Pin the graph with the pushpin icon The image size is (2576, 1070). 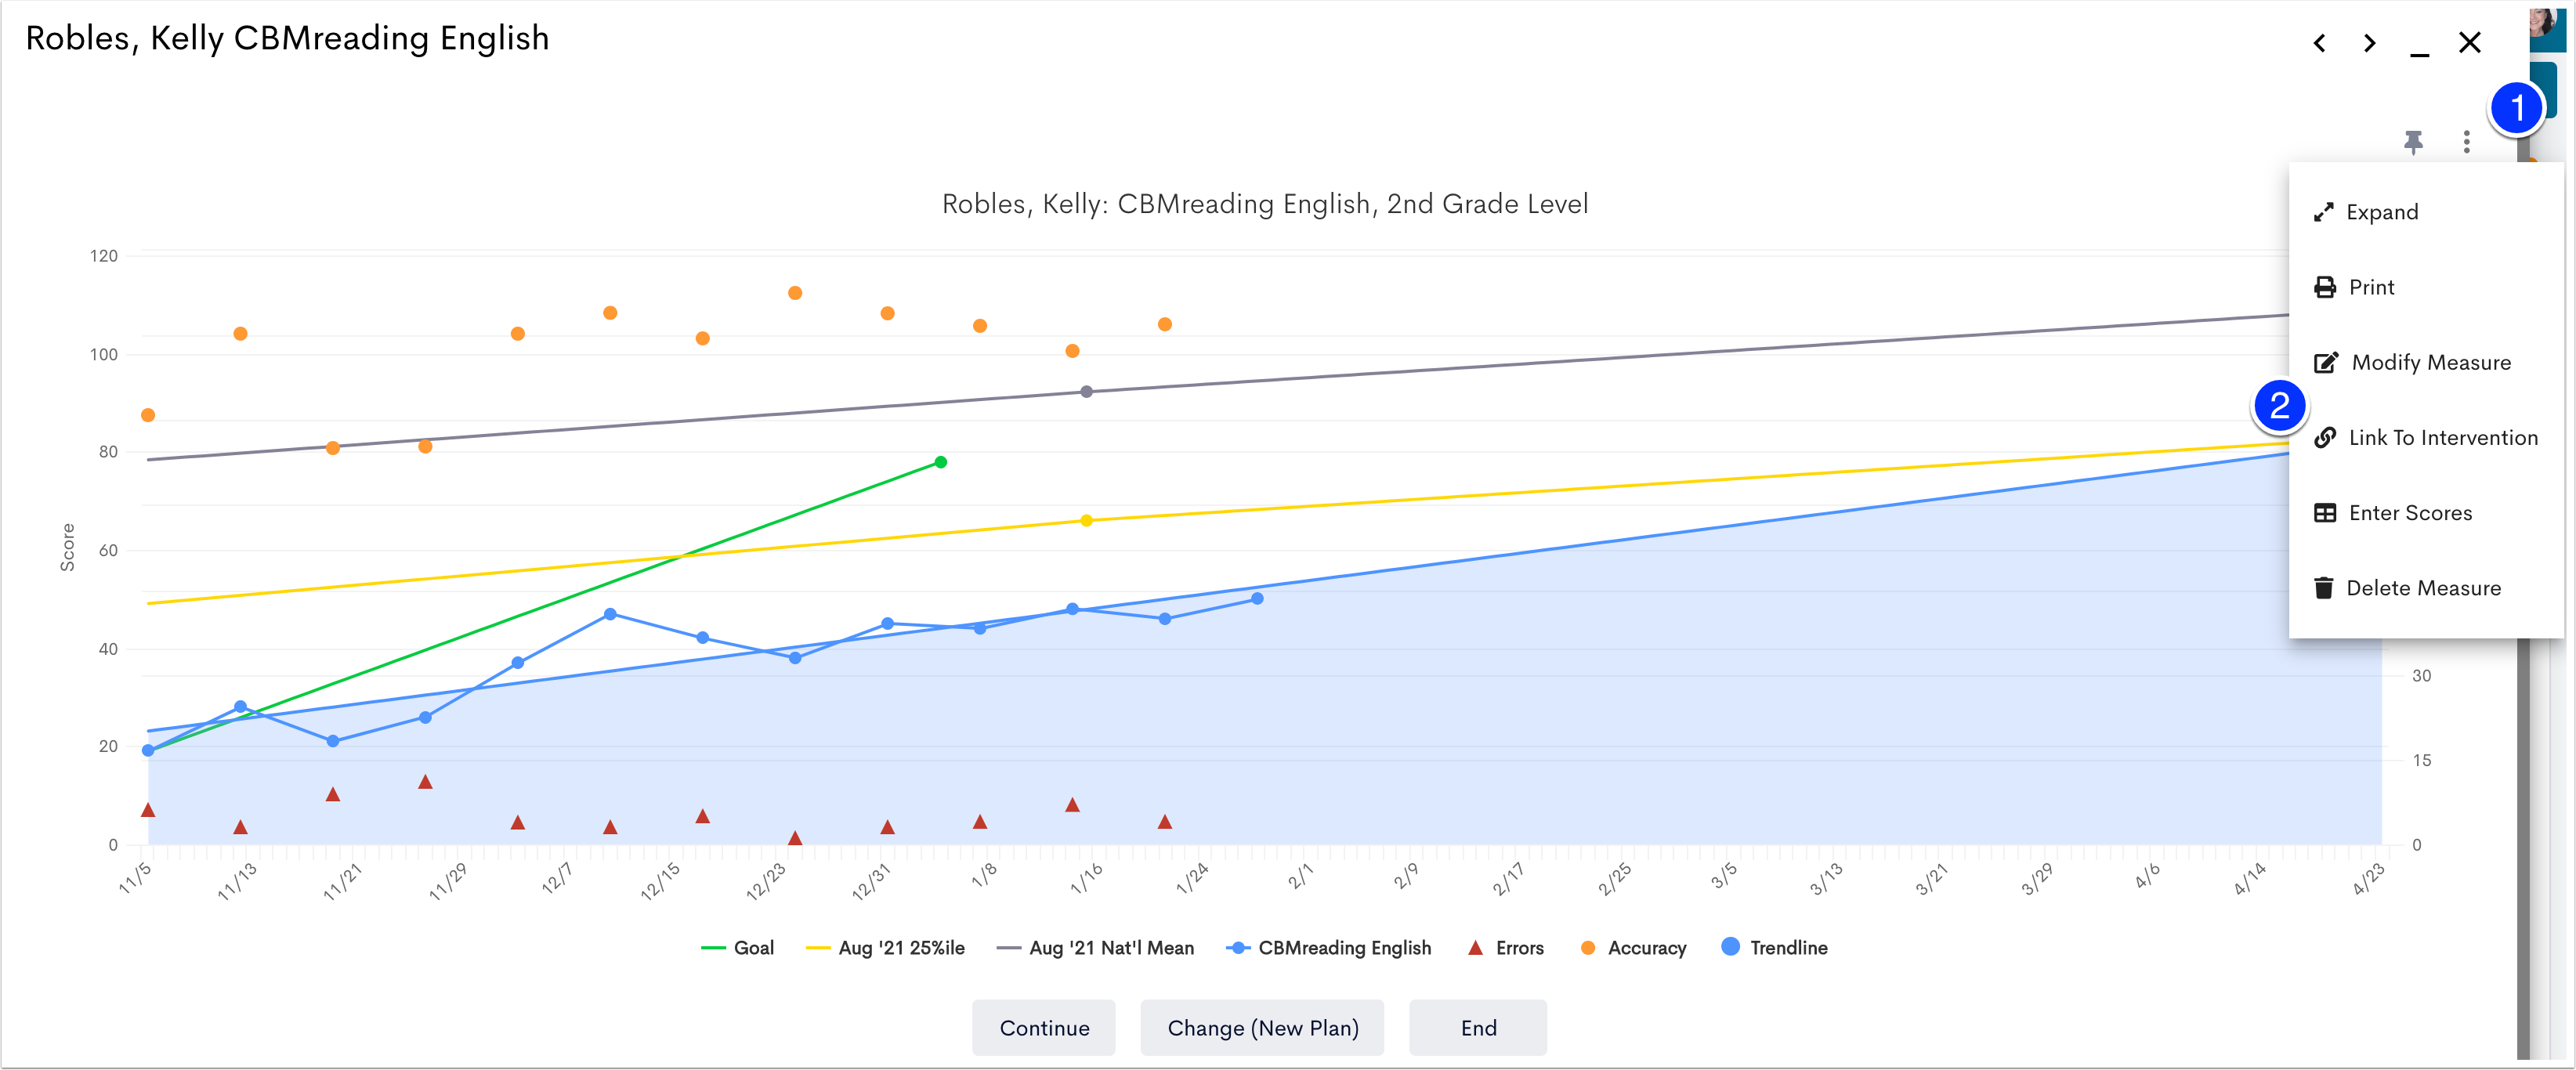tap(2413, 142)
